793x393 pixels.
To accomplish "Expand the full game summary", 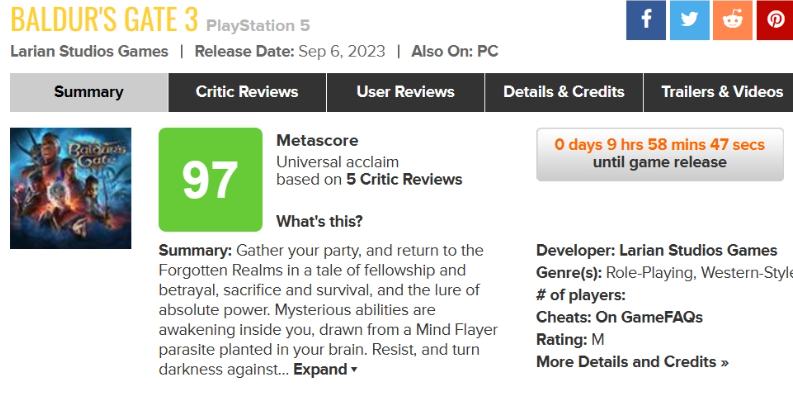I will point(325,369).
